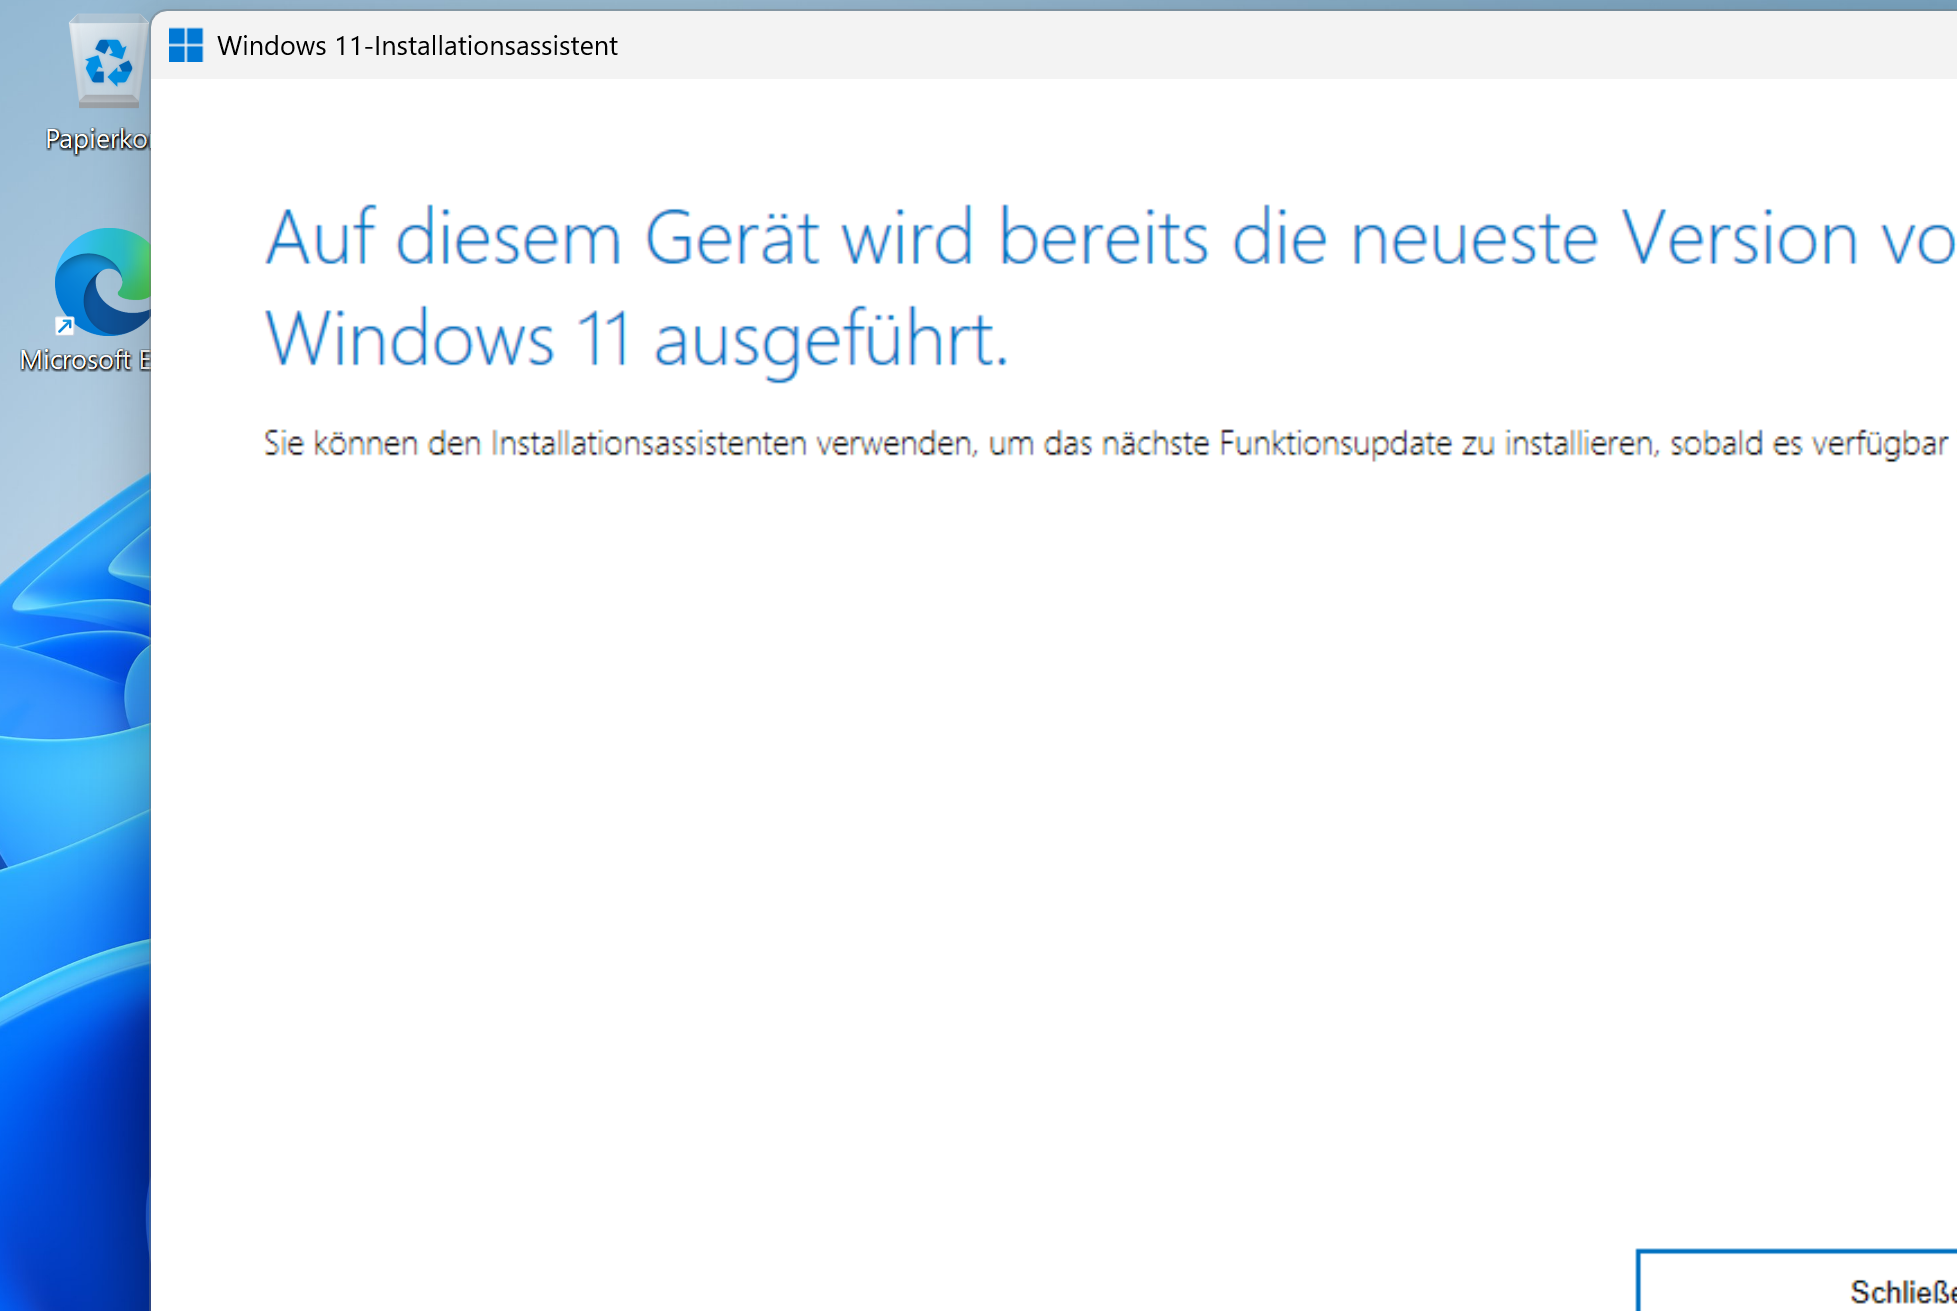Click the window title 'Windows 11-Installationsassistent'
This screenshot has width=1957, height=1311.
click(417, 46)
